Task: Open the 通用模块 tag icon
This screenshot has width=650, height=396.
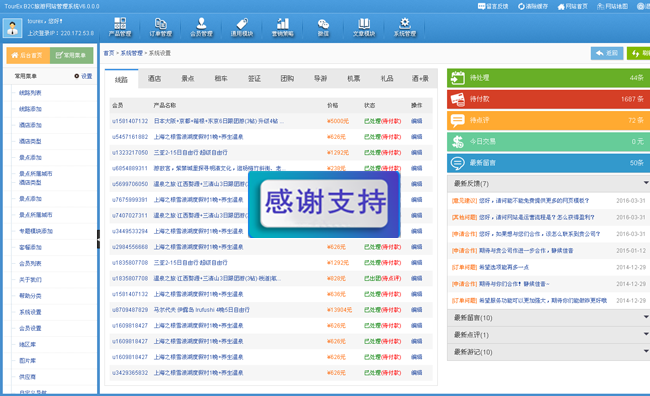Action: [x=242, y=27]
